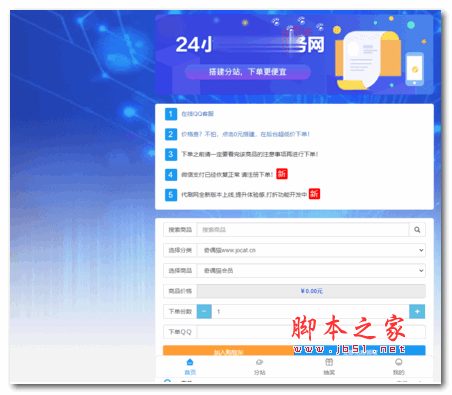Click the document illustration in the banner
The width and height of the screenshot is (452, 395).
368,60
